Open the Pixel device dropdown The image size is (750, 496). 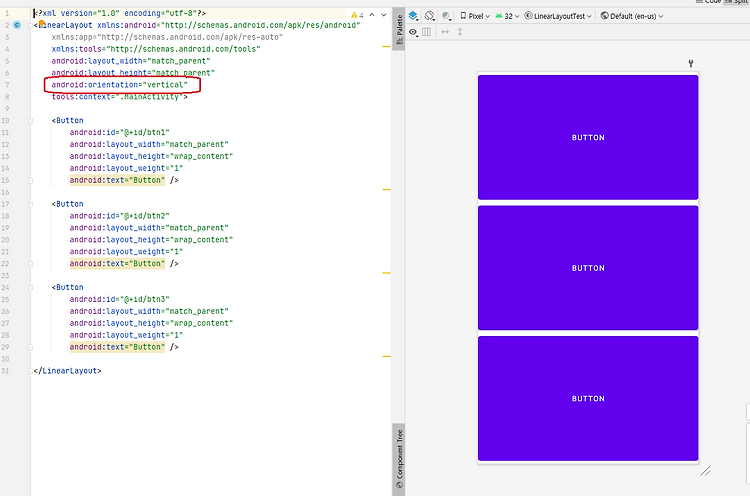point(475,16)
